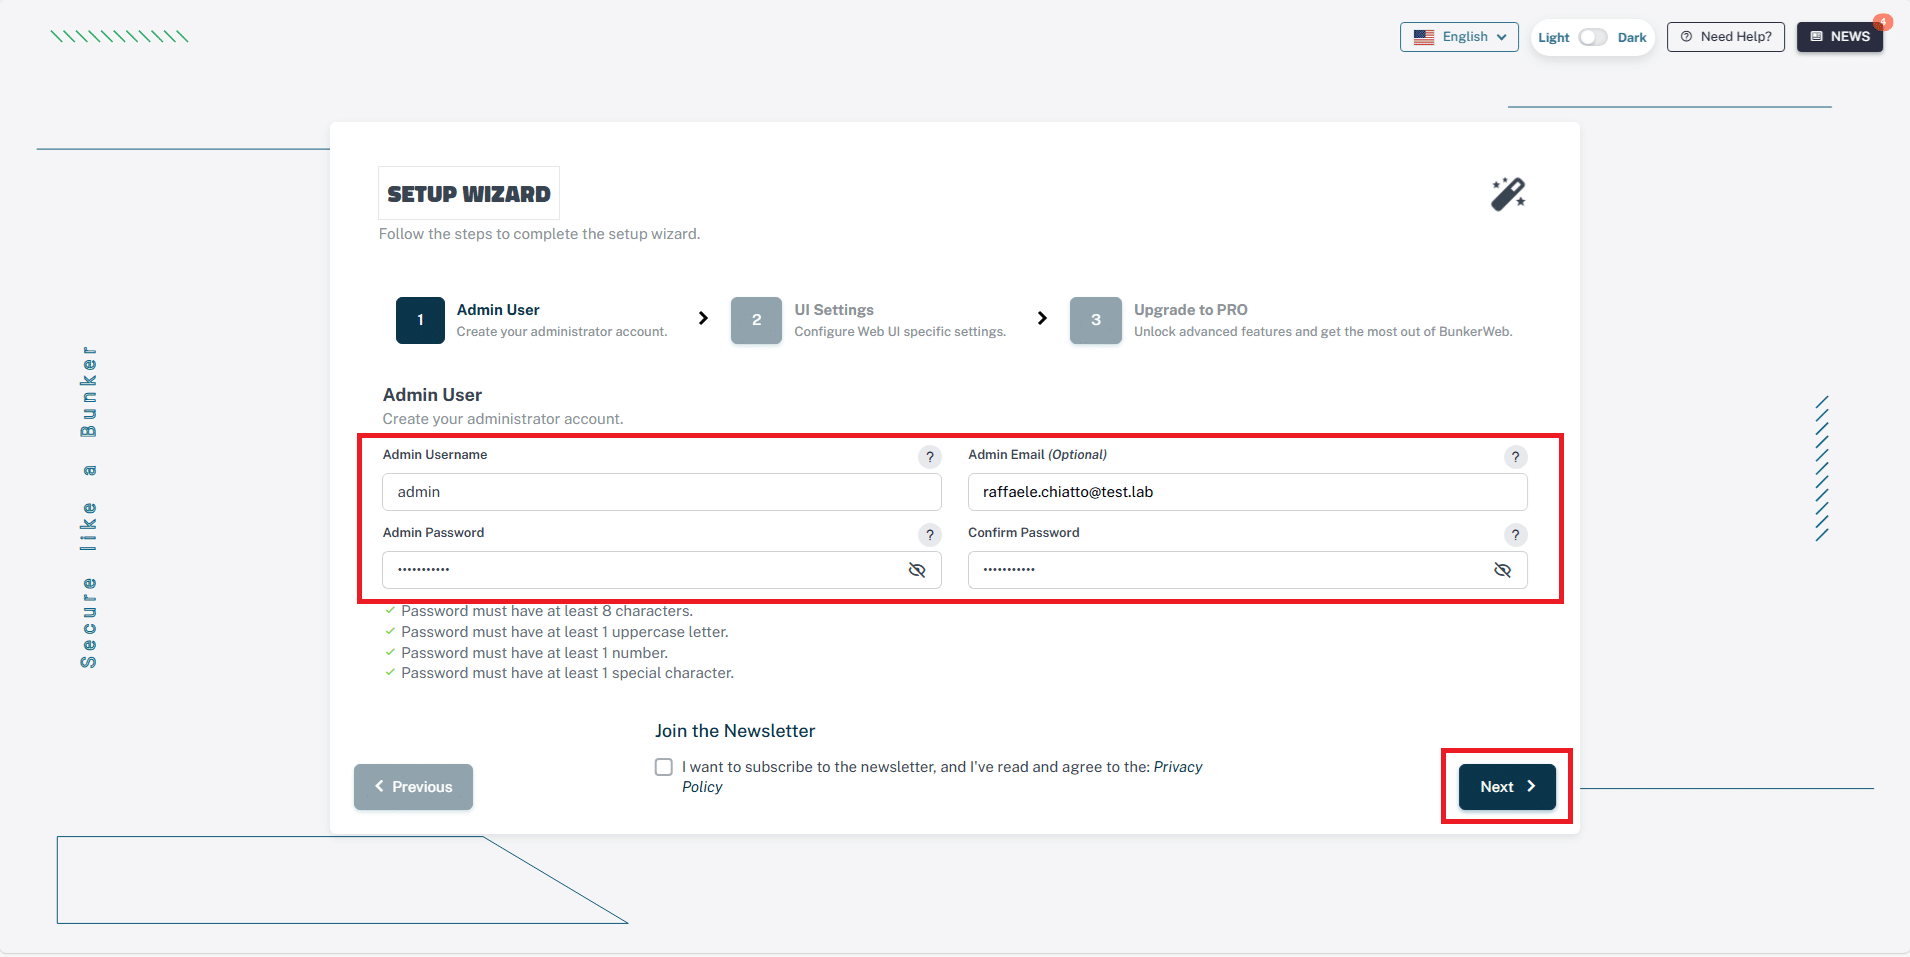This screenshot has height=957, width=1910.
Task: Select step 2 UI Settings
Action: tap(756, 320)
